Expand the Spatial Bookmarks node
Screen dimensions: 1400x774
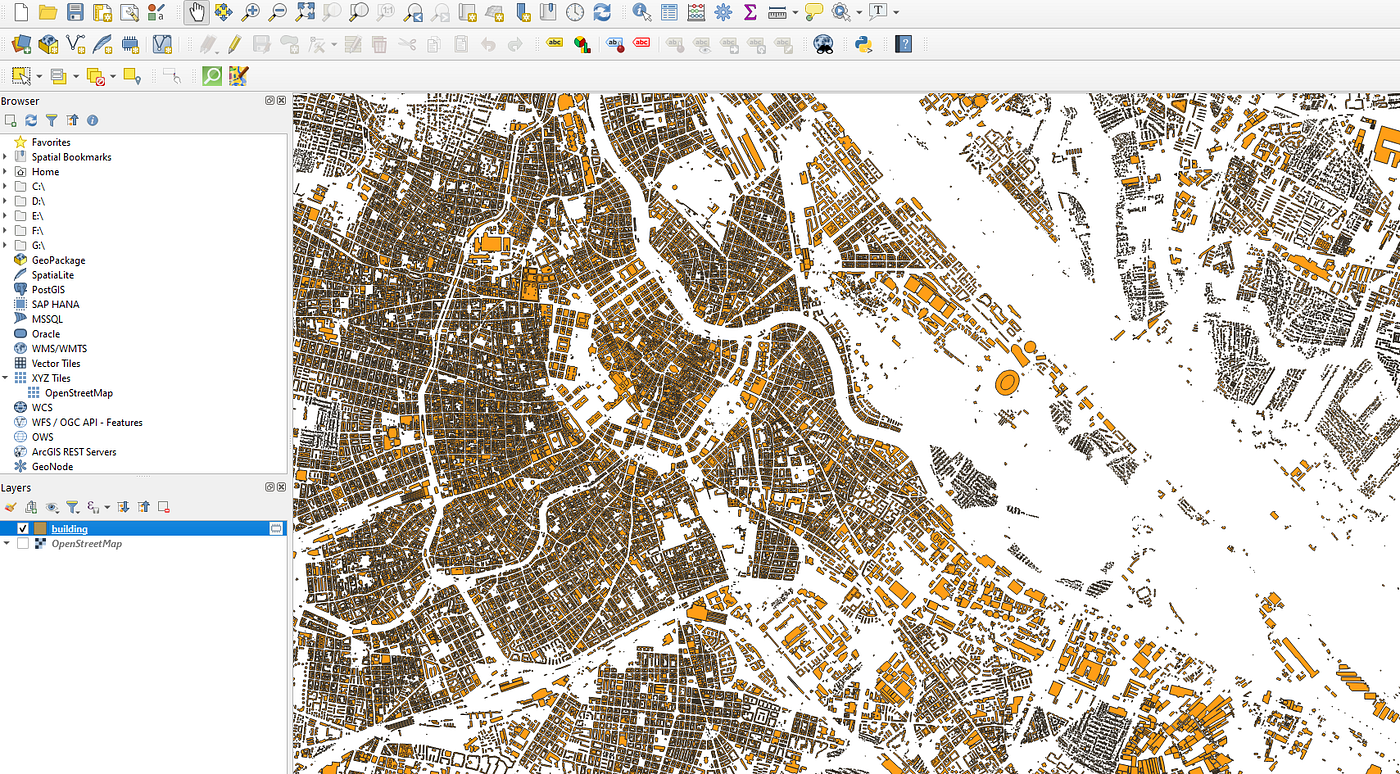pyautogui.click(x=5, y=157)
